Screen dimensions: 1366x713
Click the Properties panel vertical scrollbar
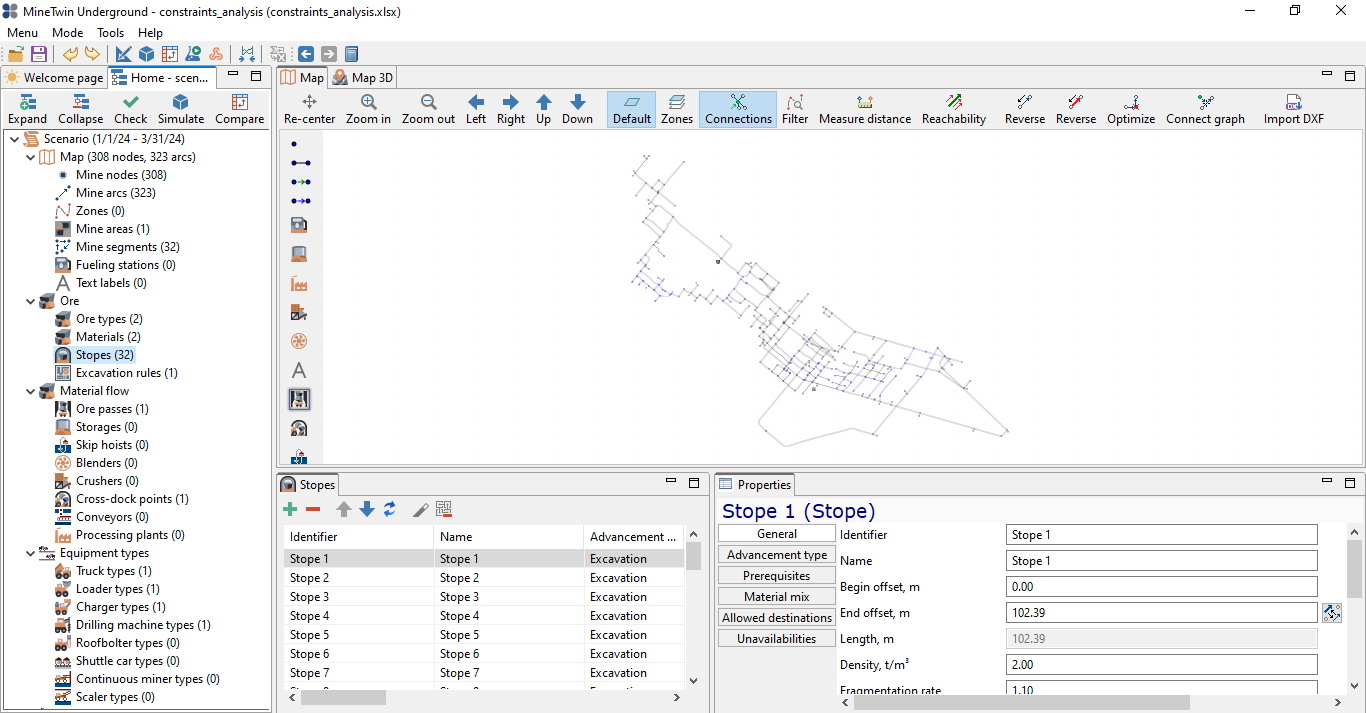click(x=1355, y=568)
